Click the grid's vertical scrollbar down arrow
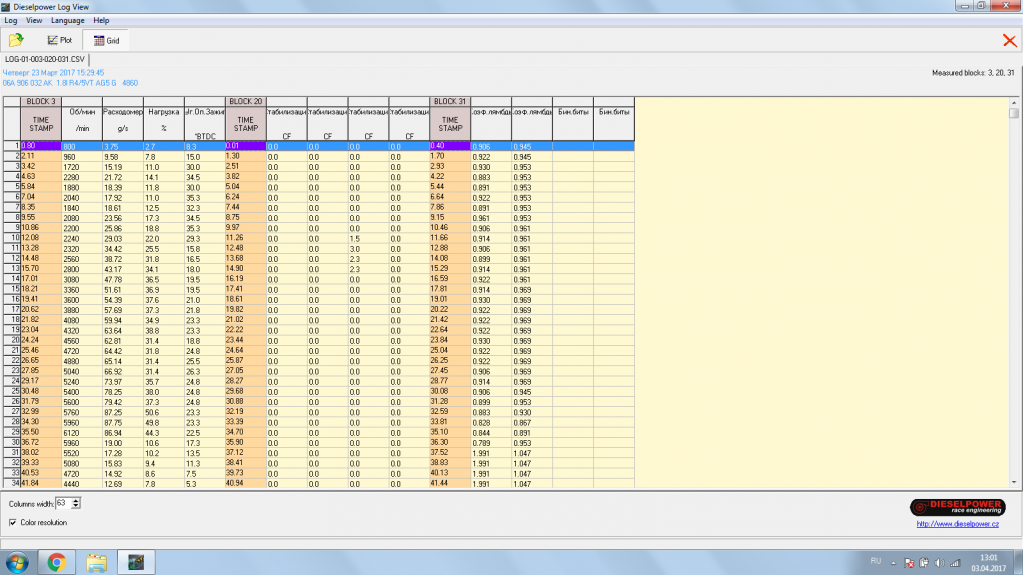 click(1014, 481)
